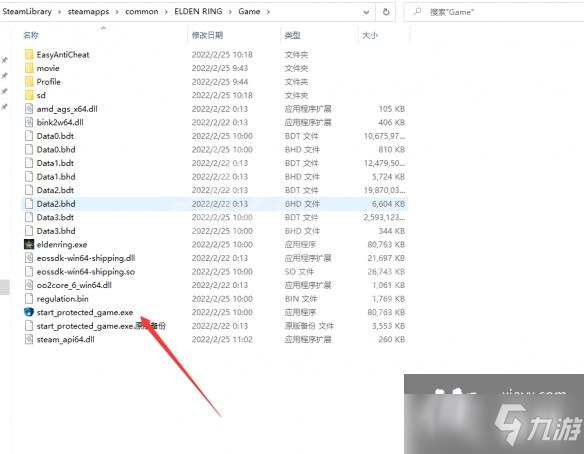This screenshot has height=454, width=584.
Task: Open the address bar history dropdown
Action: [366, 12]
